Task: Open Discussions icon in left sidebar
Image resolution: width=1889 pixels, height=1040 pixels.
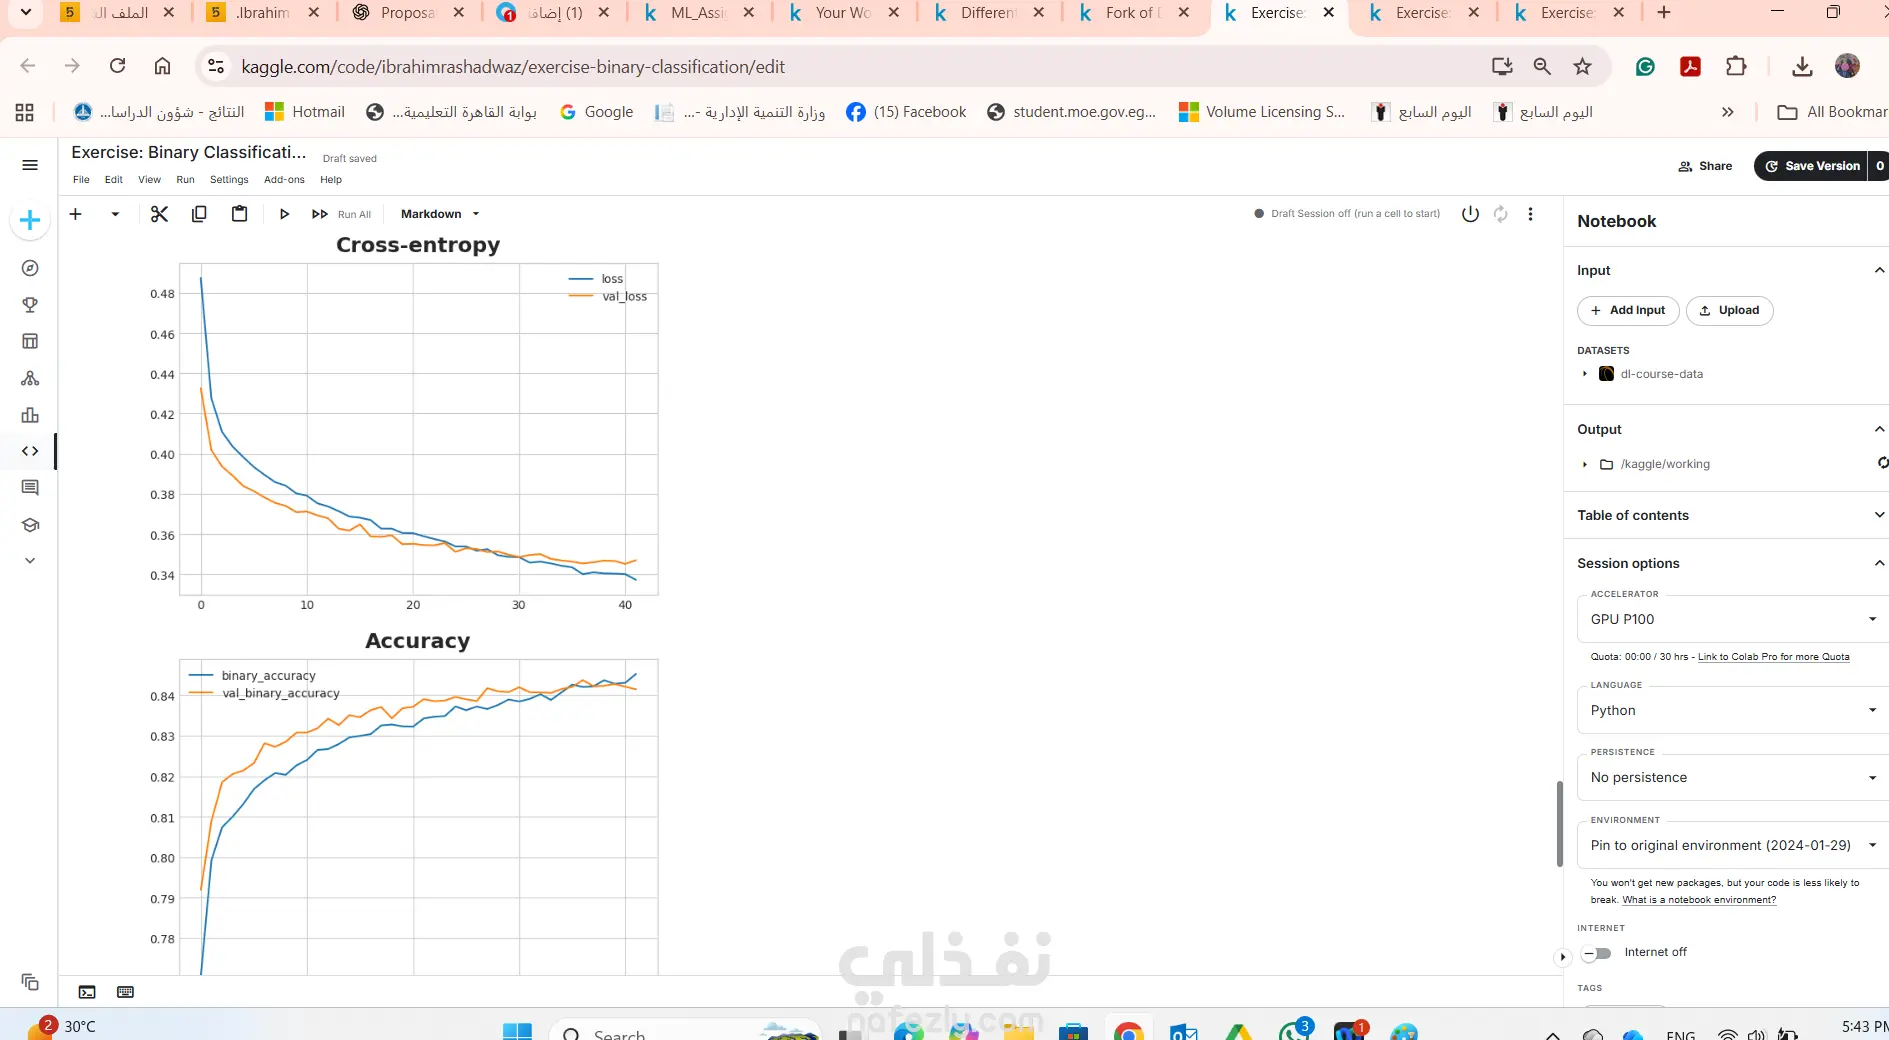Action: (30, 488)
